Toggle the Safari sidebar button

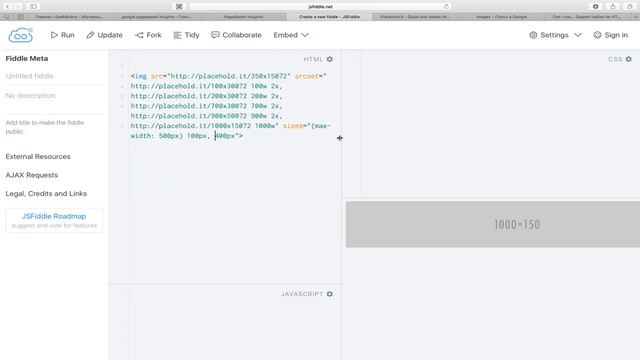click(x=33, y=7)
